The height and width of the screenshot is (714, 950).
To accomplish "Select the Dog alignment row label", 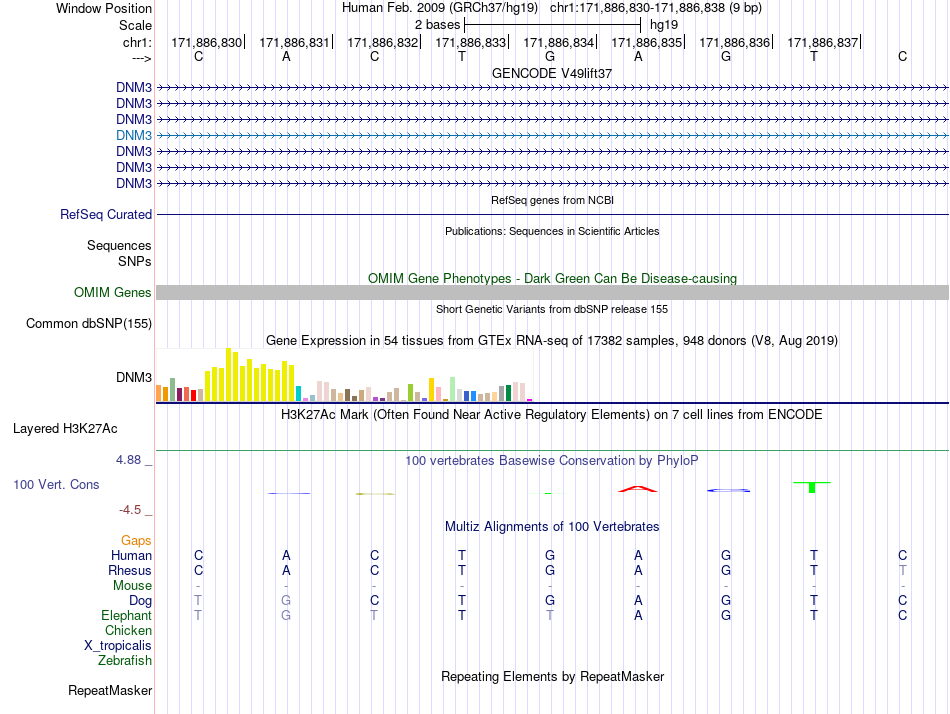I will pos(141,600).
